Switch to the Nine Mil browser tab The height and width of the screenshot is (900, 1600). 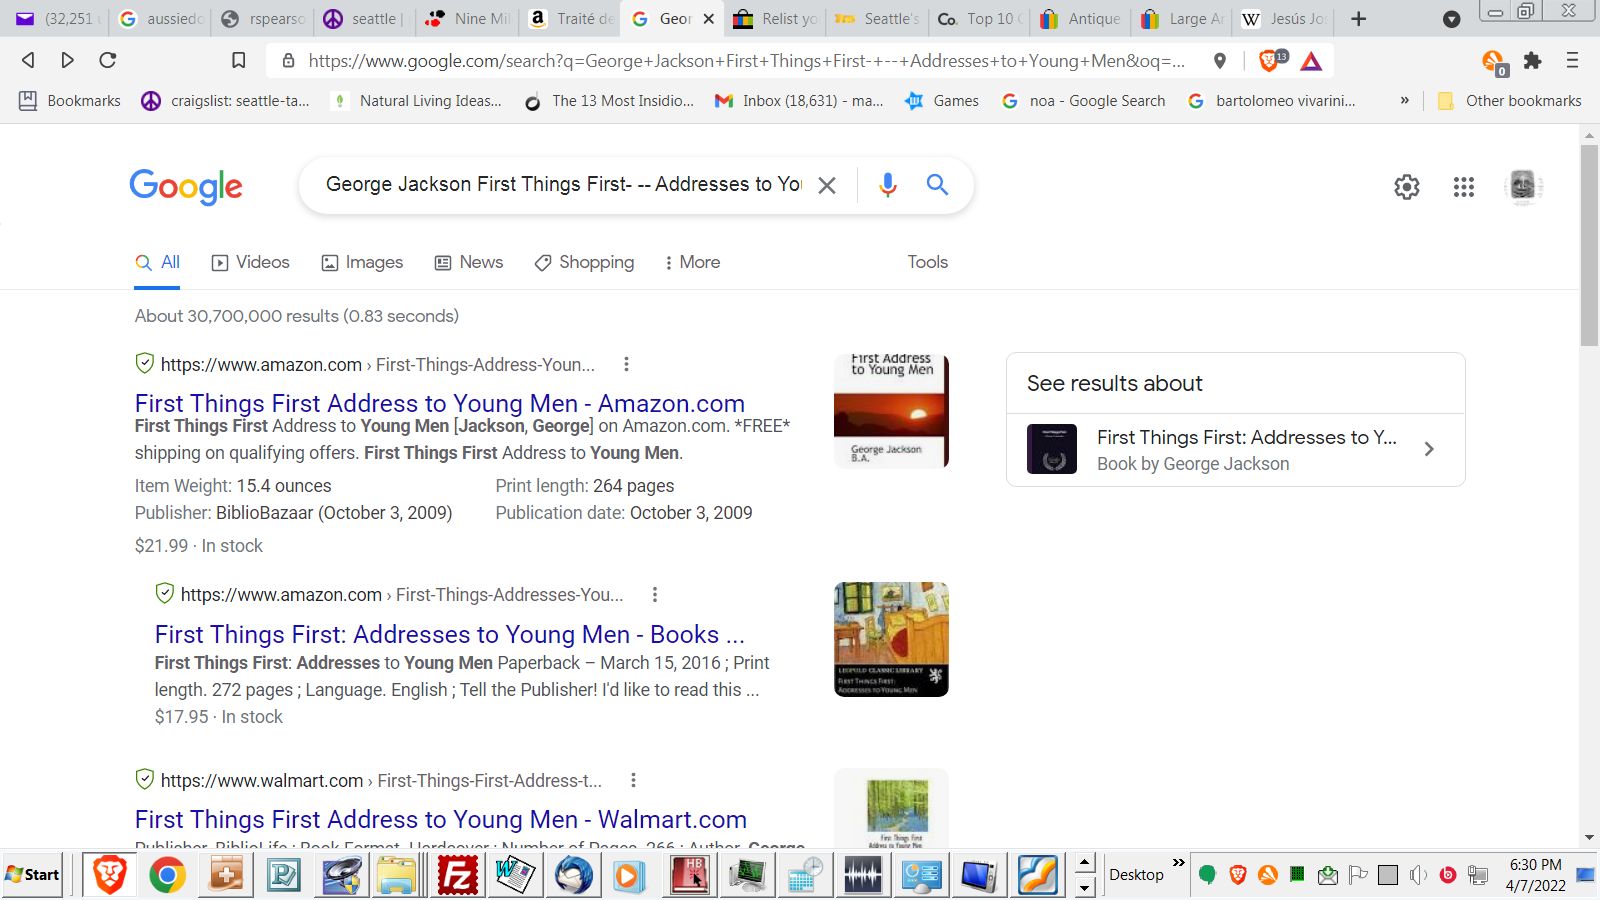click(x=468, y=19)
